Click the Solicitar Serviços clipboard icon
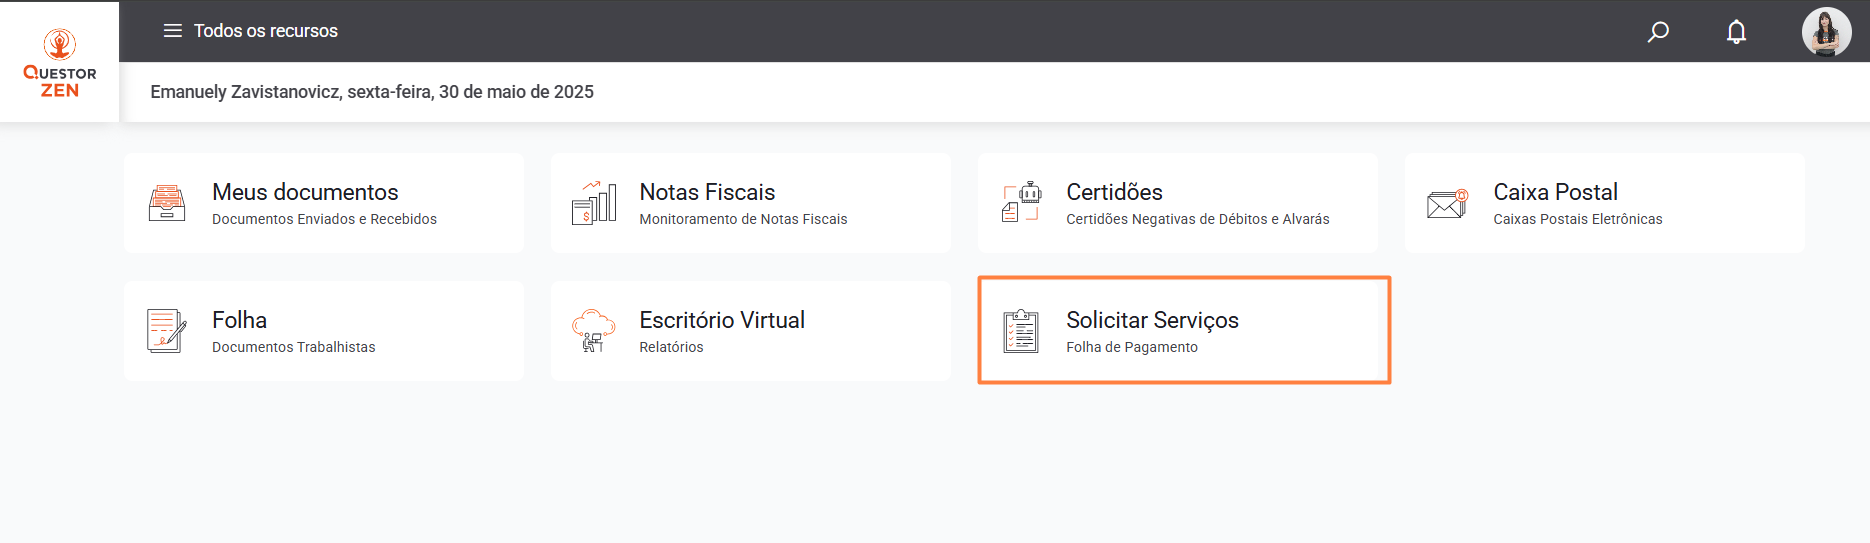The height and width of the screenshot is (543, 1870). (x=1021, y=331)
